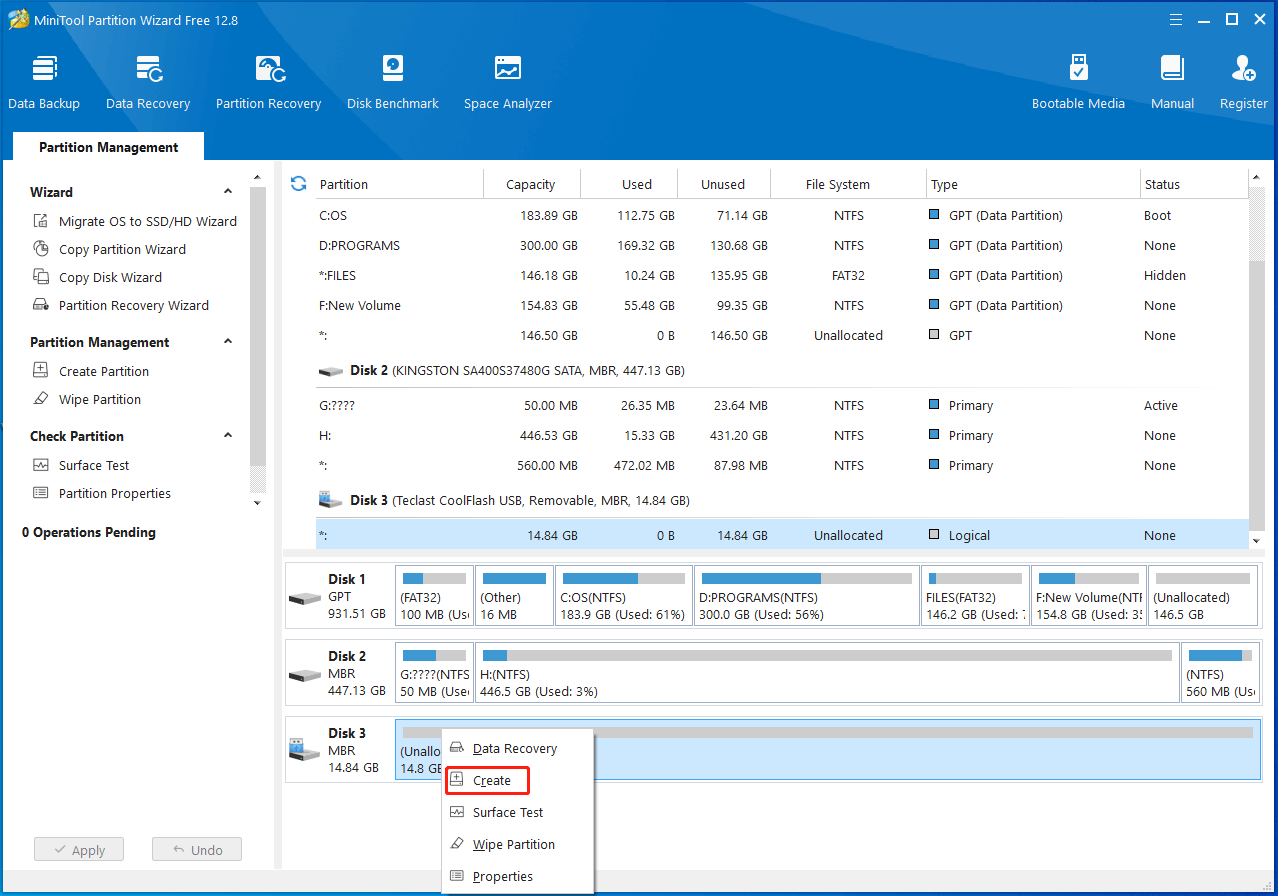Switch to the Partition Management tab

108,147
